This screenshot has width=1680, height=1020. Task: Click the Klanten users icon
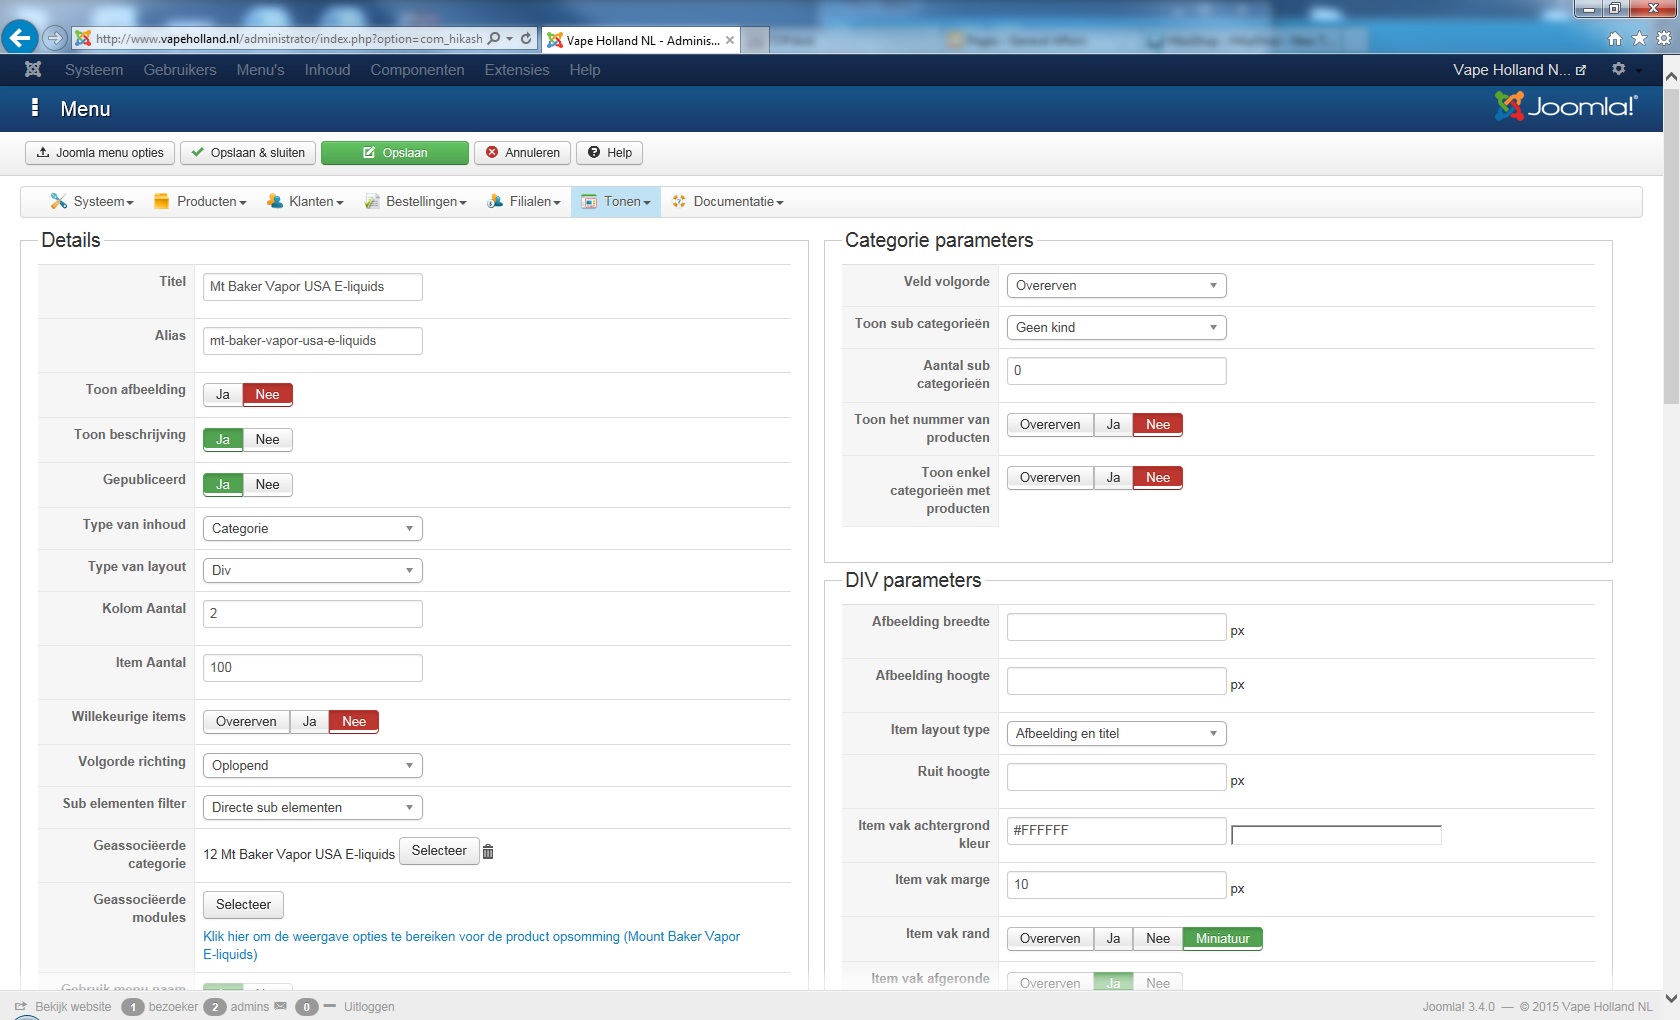point(275,201)
